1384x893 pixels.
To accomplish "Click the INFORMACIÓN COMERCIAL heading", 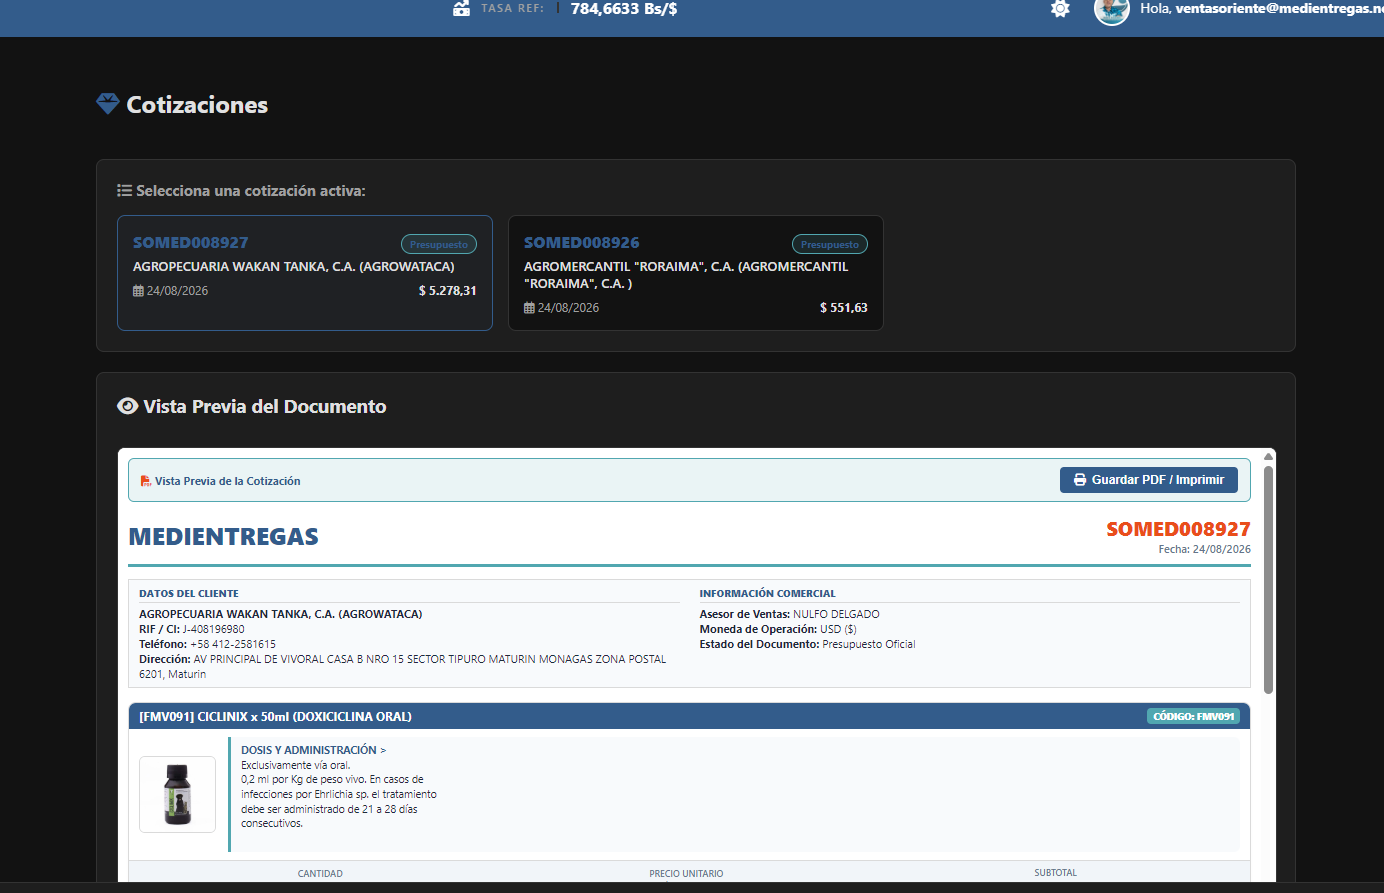I will [767, 594].
